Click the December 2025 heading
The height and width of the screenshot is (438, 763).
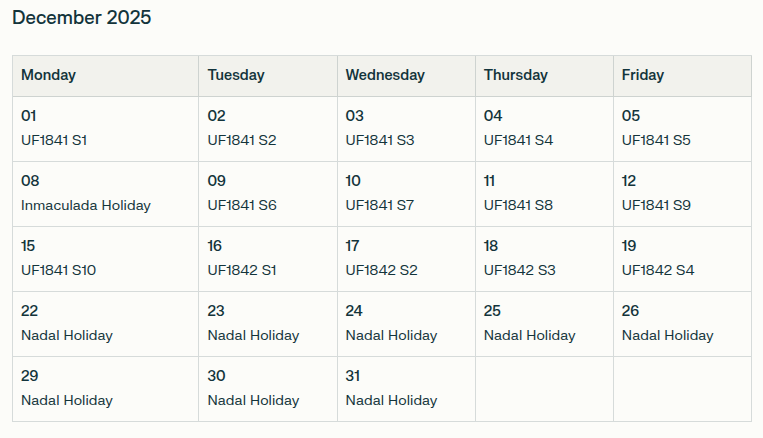tap(82, 18)
